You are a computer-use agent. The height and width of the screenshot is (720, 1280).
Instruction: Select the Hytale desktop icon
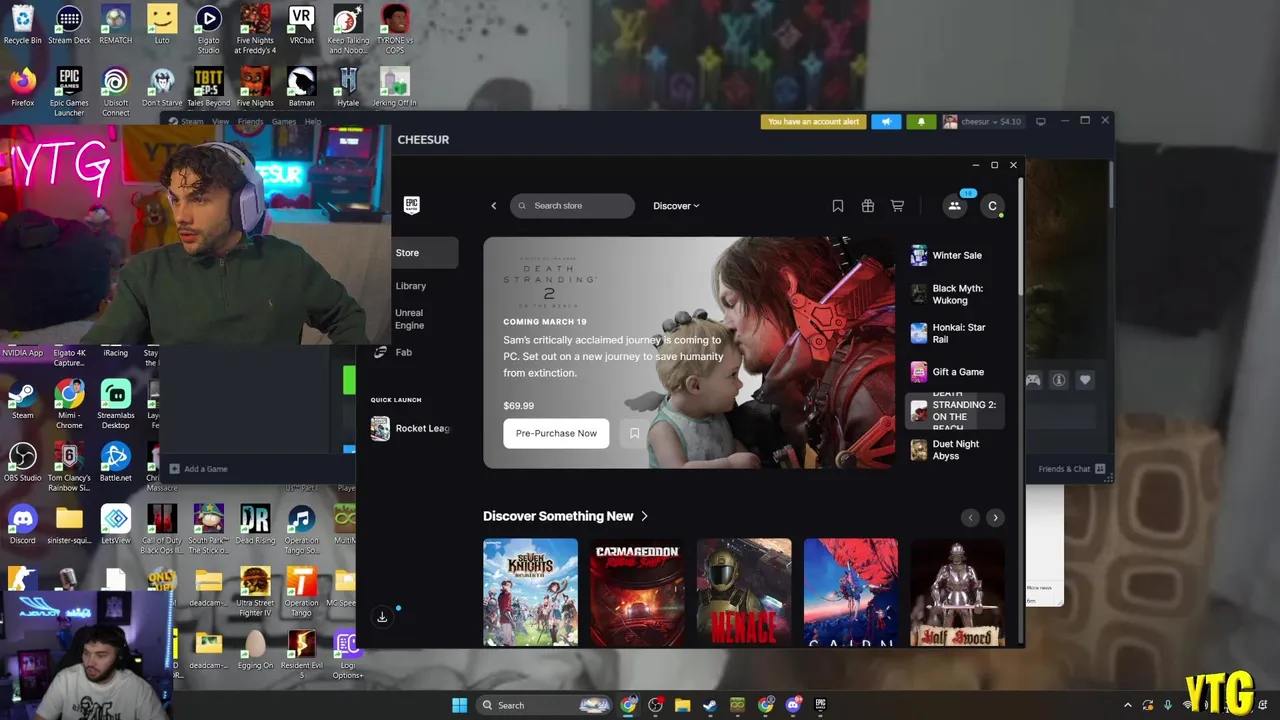pos(348,87)
